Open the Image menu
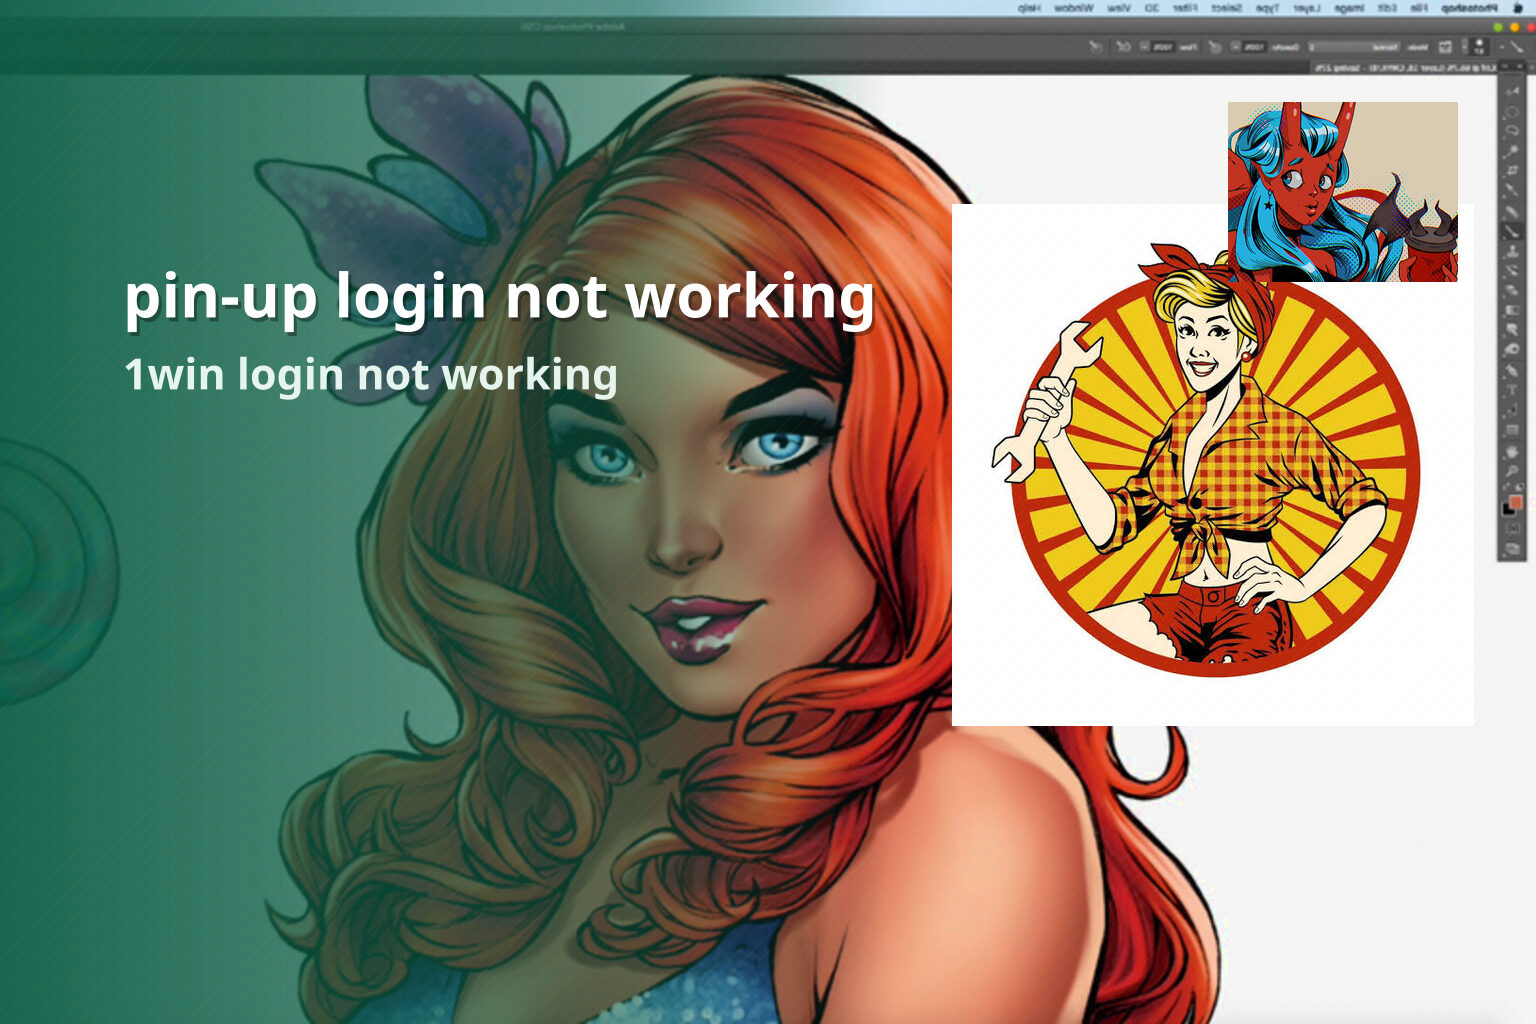1536x1024 pixels. pos(1349,7)
